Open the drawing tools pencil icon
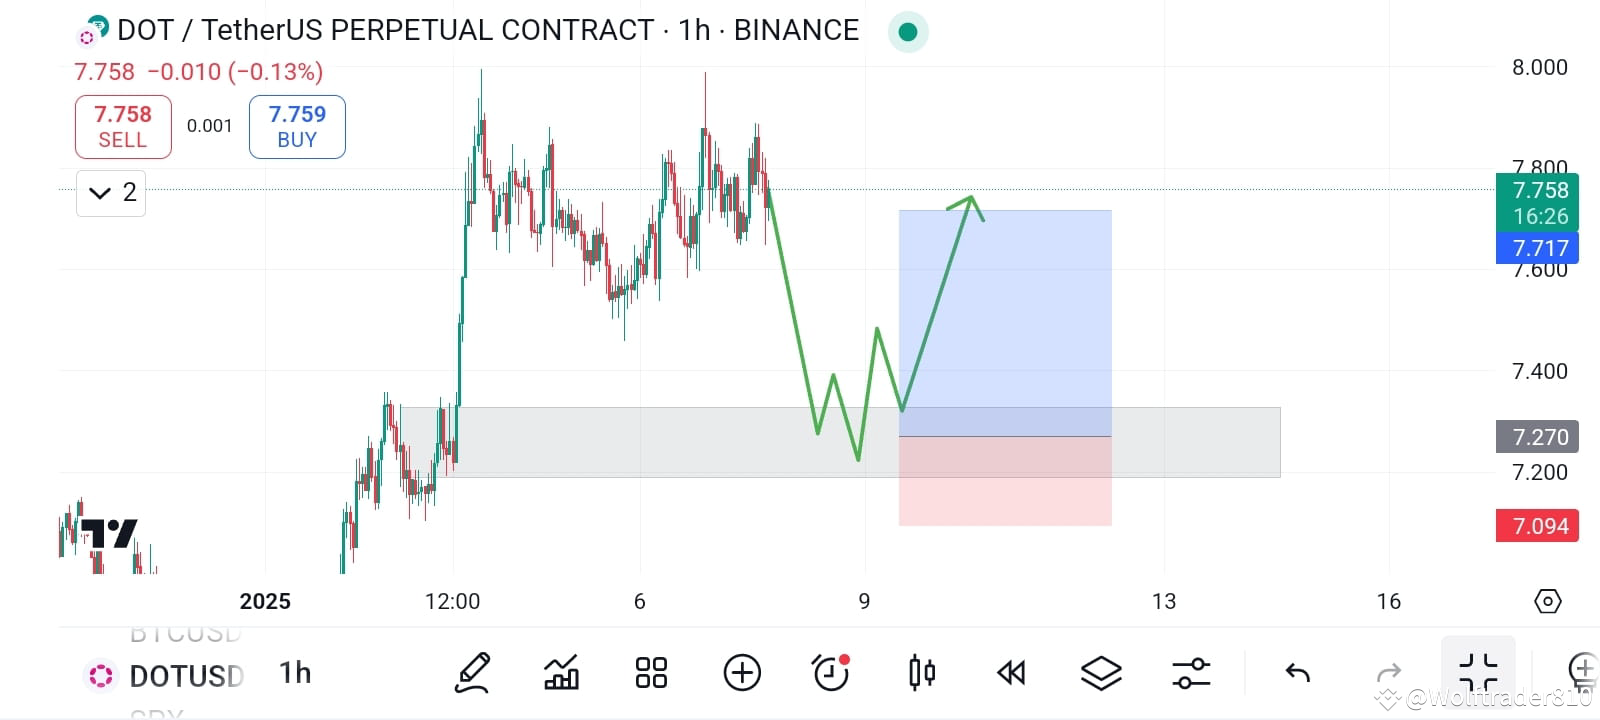Viewport: 1600px width, 720px height. click(x=472, y=673)
